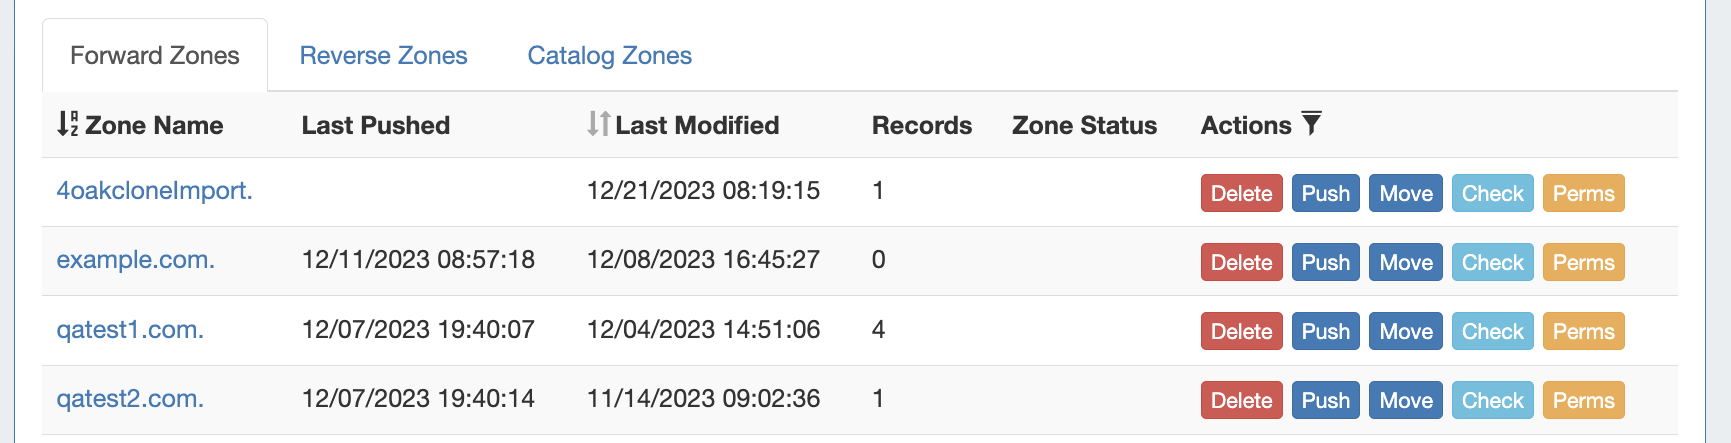
Task: Push the qatest1.com. zone
Action: point(1325,331)
